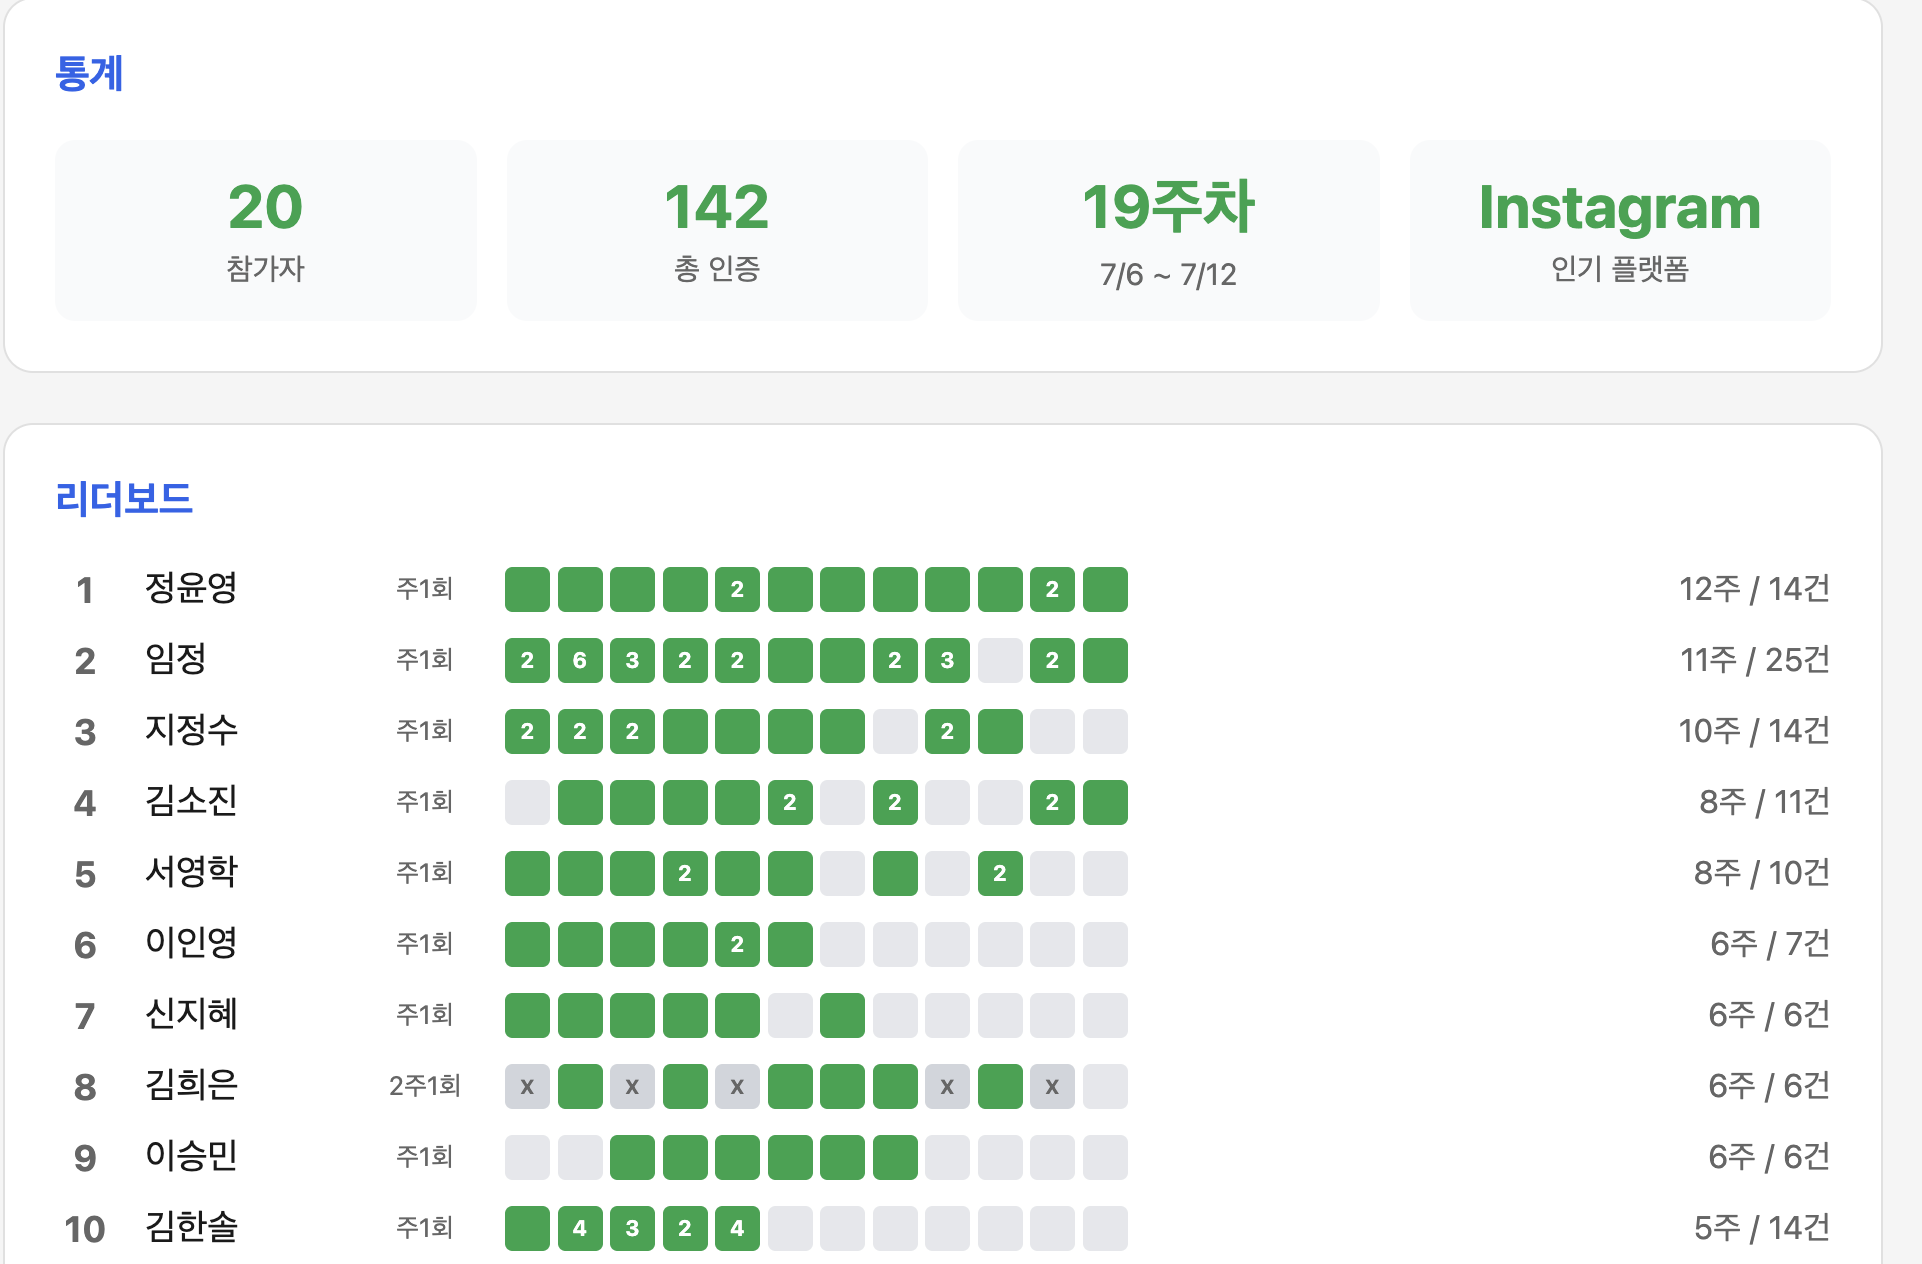This screenshot has height=1264, width=1922.
Task: Select 서영학 in the leaderboard
Action: click(x=191, y=872)
